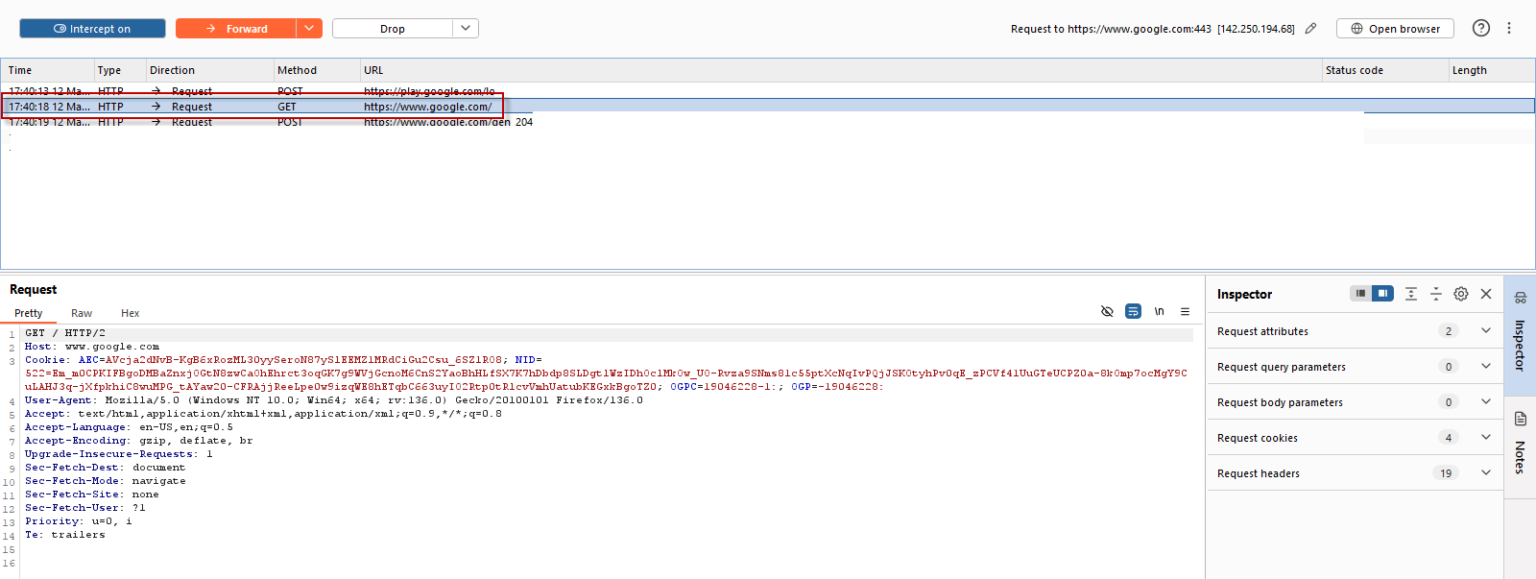Toggle soft word wrap in the request editor
This screenshot has height=579, width=1536.
1133,312
